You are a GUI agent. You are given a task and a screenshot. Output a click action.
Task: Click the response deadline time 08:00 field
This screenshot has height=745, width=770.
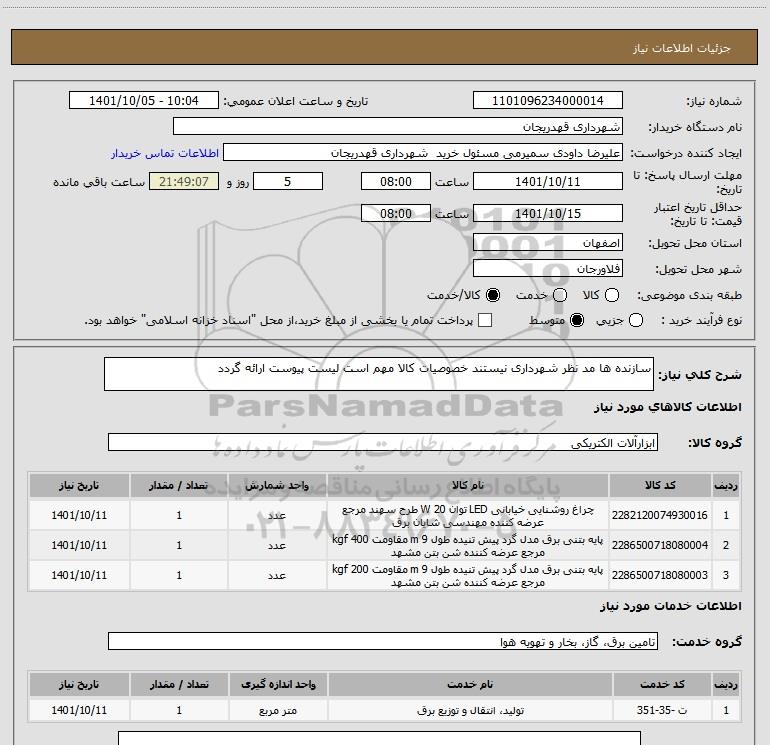[396, 182]
